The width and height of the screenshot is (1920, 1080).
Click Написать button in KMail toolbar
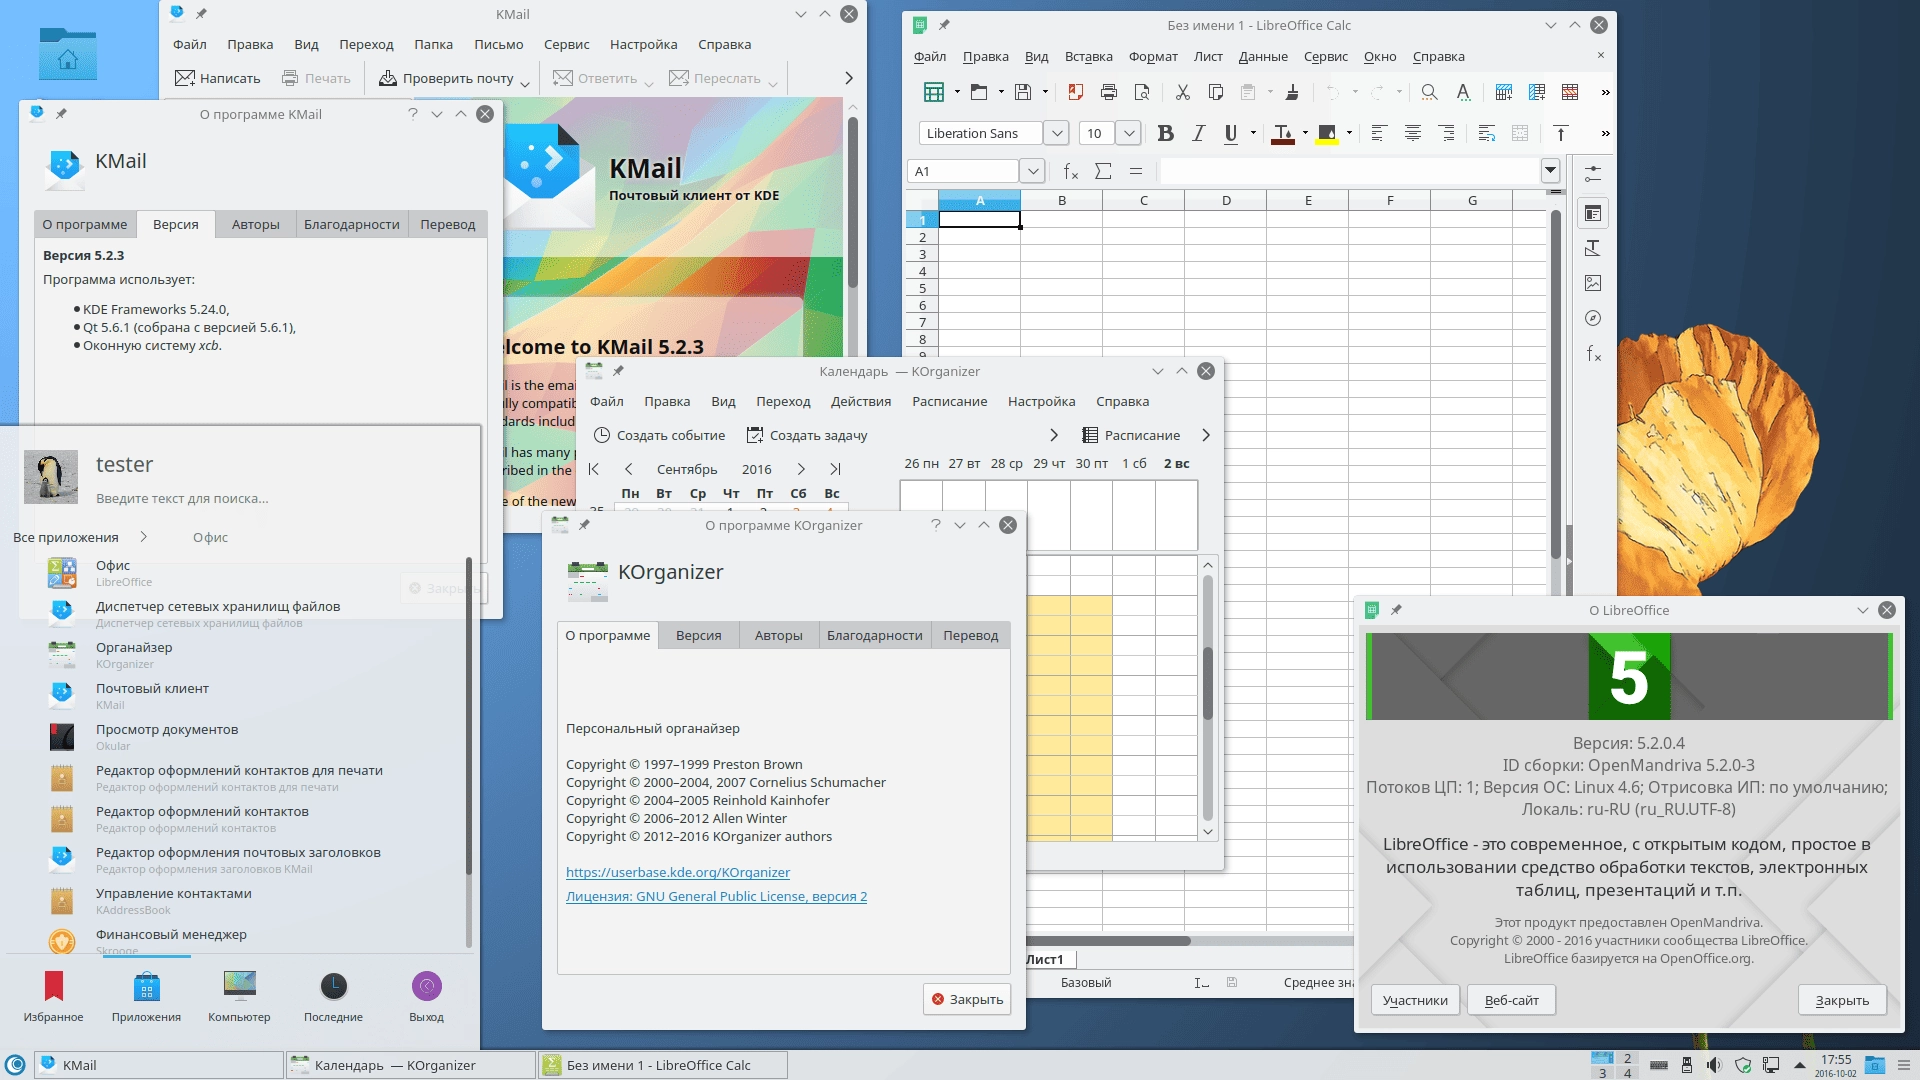pyautogui.click(x=217, y=78)
